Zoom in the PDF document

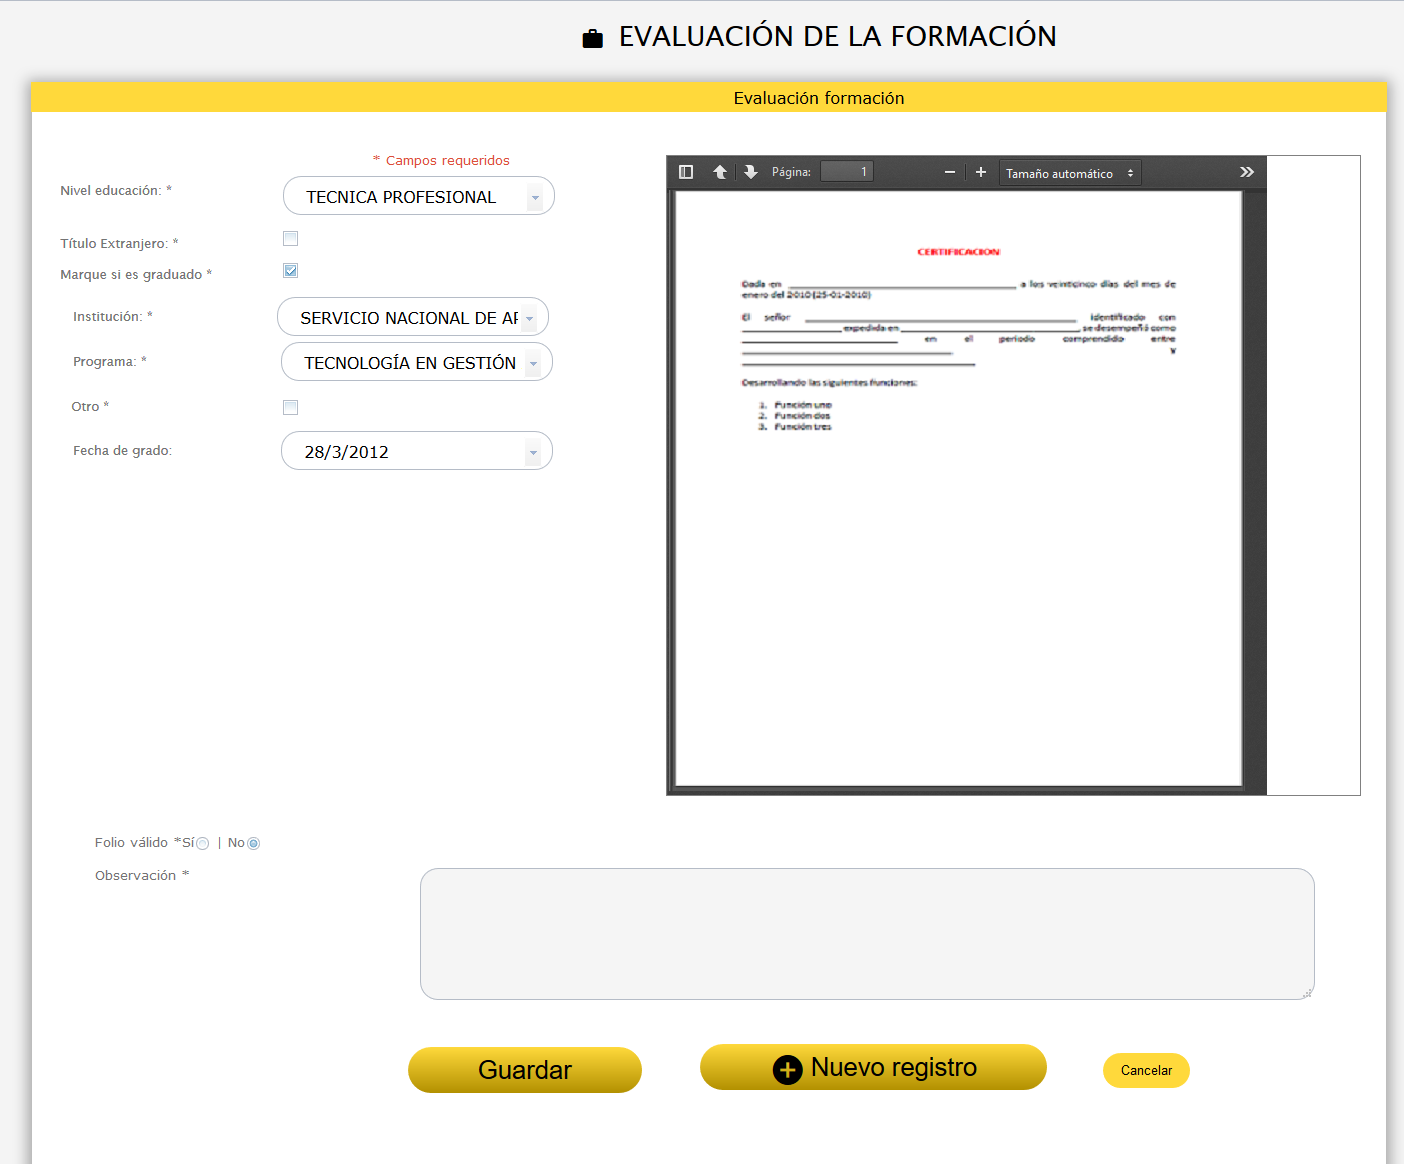click(981, 172)
